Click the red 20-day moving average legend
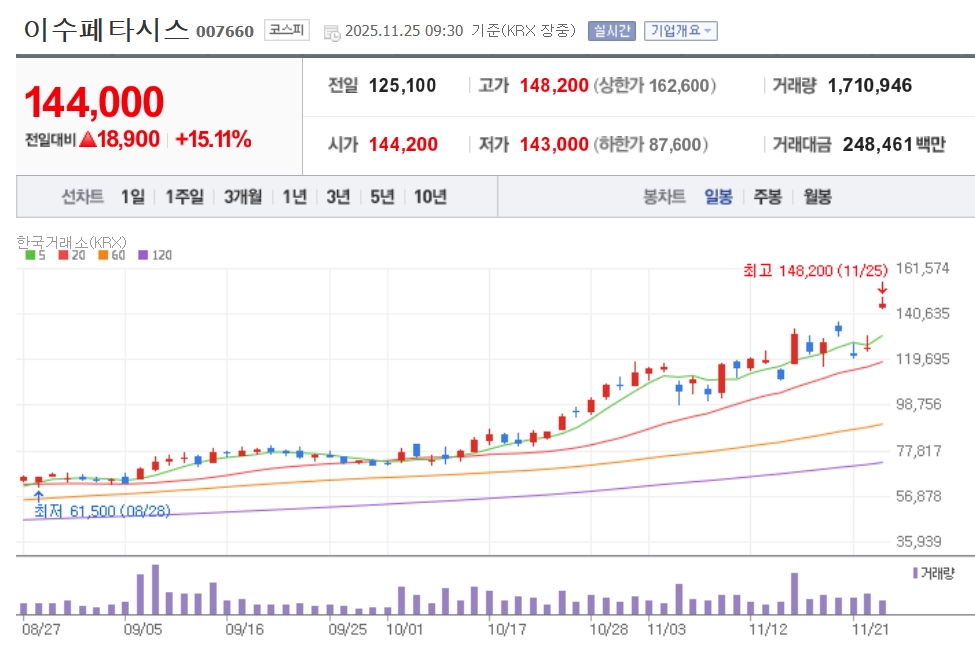The image size is (975, 661). 71,255
